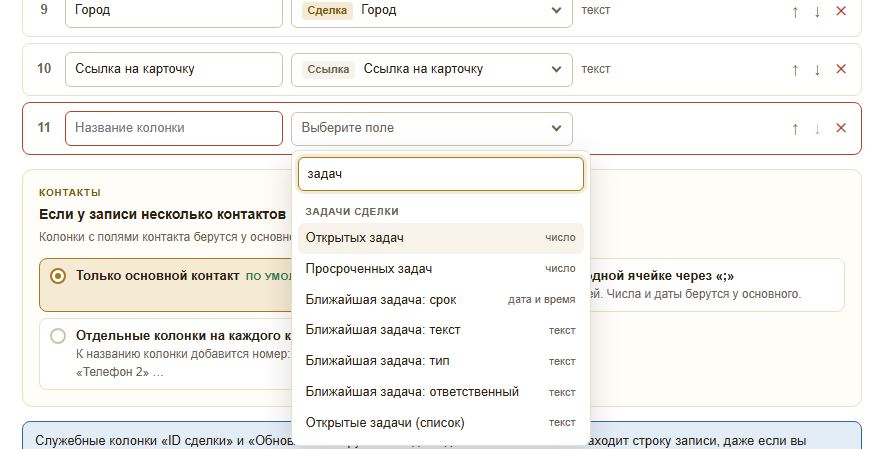Click the row number 11
The width and height of the screenshot is (884, 449).
44,127
